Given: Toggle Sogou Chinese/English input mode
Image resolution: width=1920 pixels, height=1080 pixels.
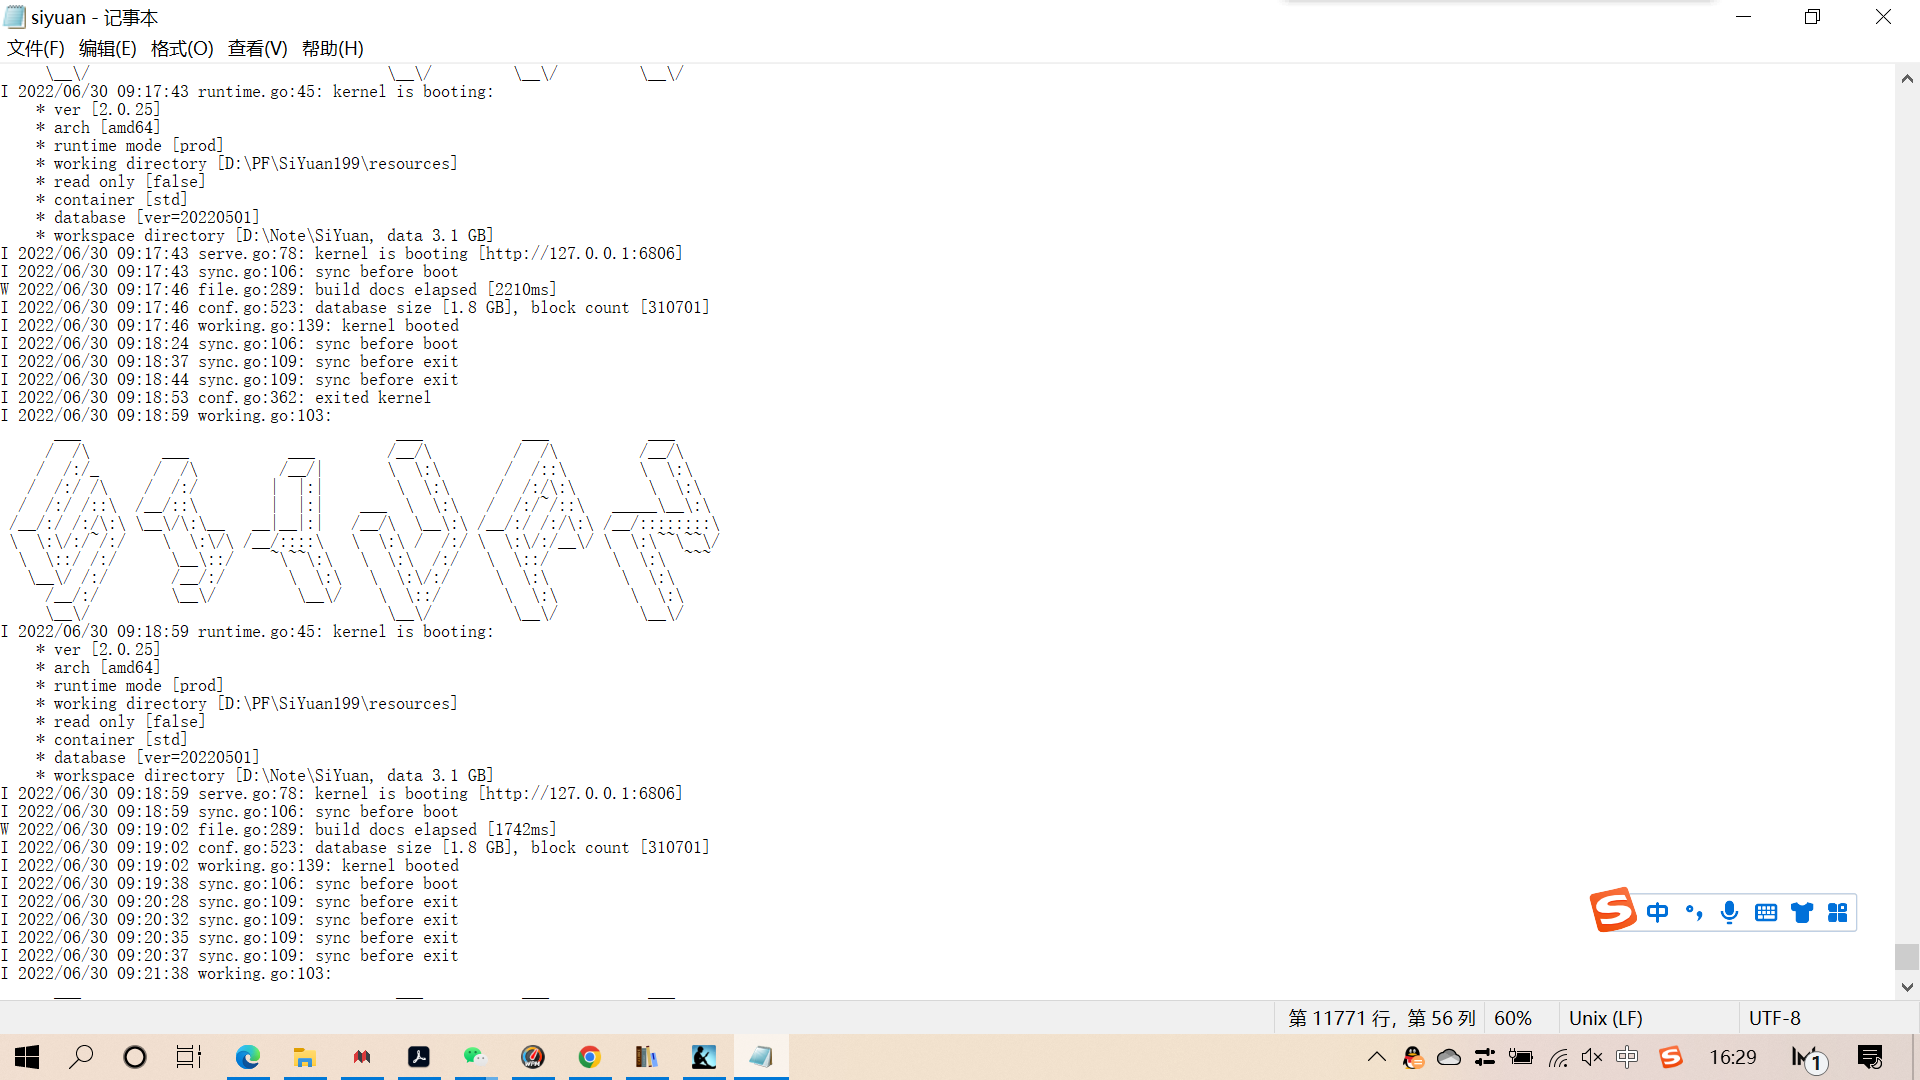Looking at the screenshot, I should click(x=1657, y=912).
